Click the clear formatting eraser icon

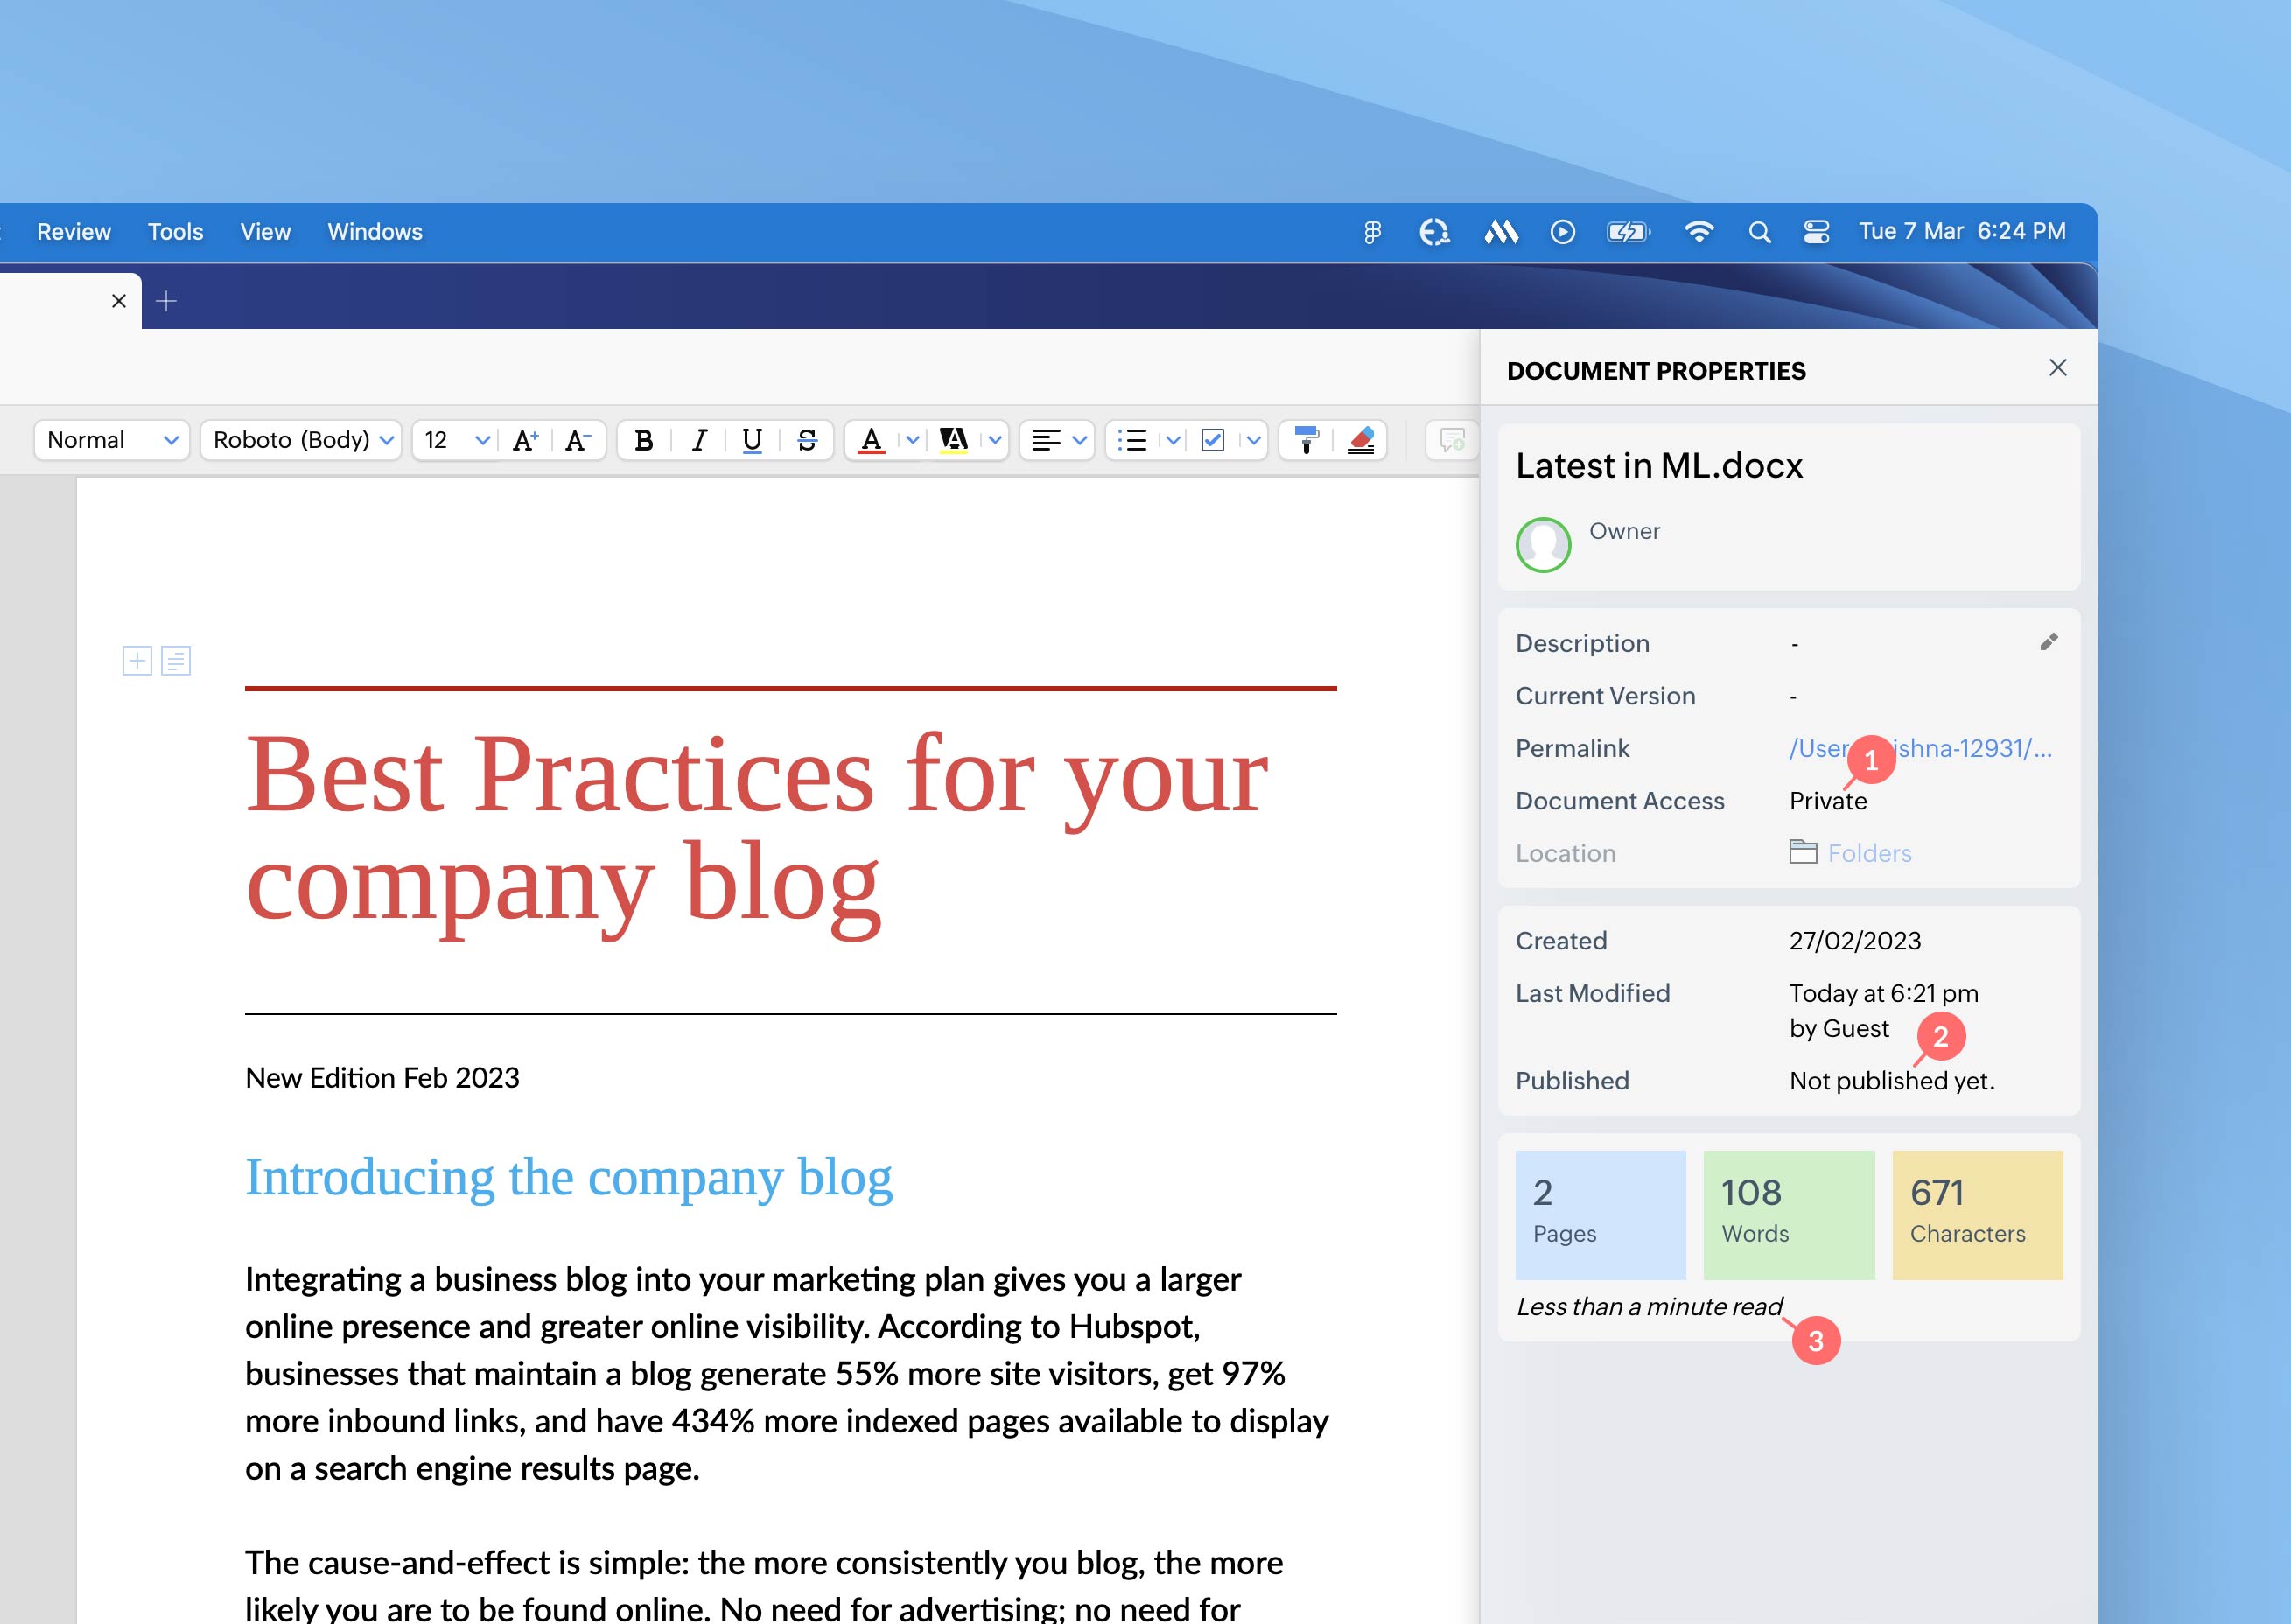(1361, 440)
